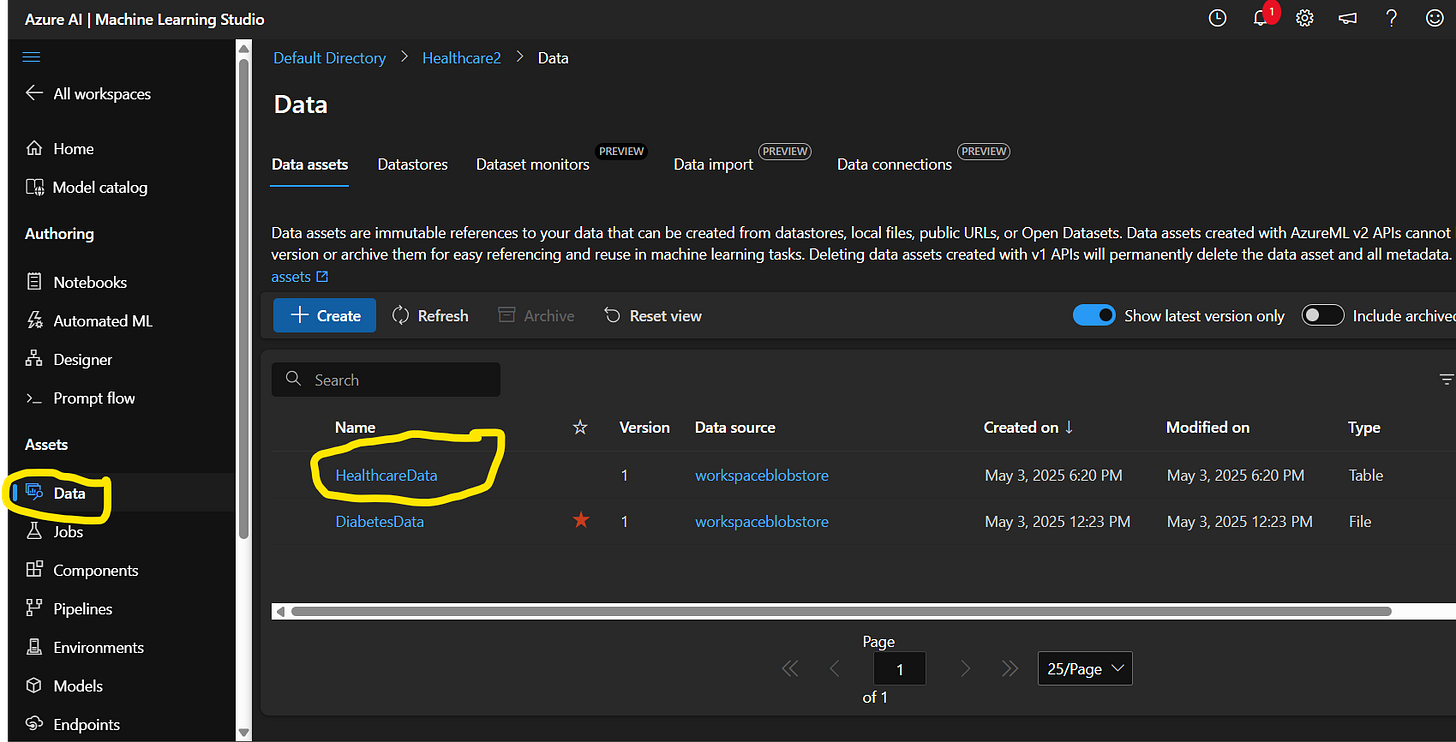The height and width of the screenshot is (742, 1456).
Task: Open the hamburger navigation menu icon
Action: pos(31,57)
